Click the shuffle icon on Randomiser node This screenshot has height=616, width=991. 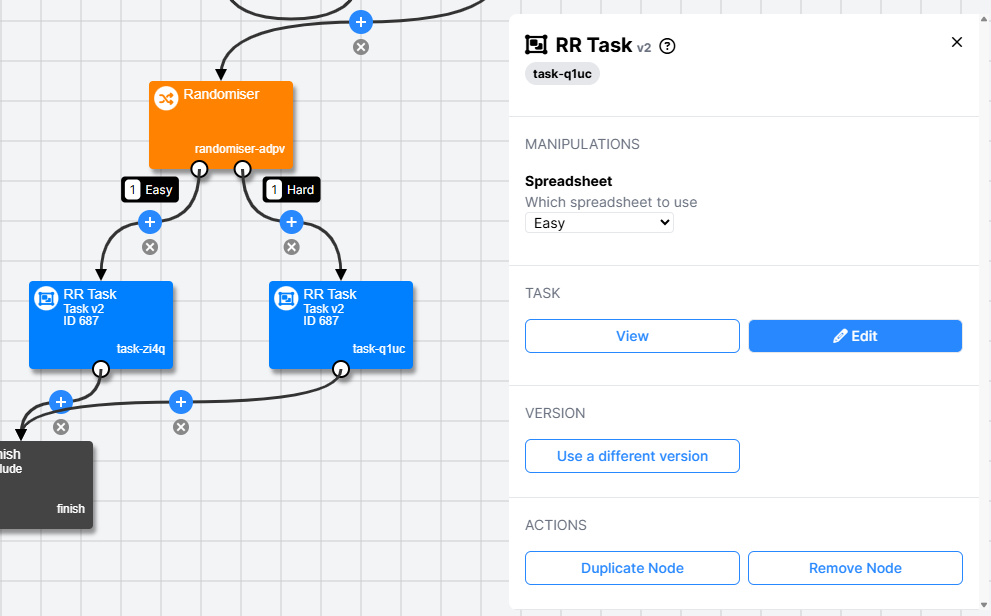pyautogui.click(x=166, y=99)
